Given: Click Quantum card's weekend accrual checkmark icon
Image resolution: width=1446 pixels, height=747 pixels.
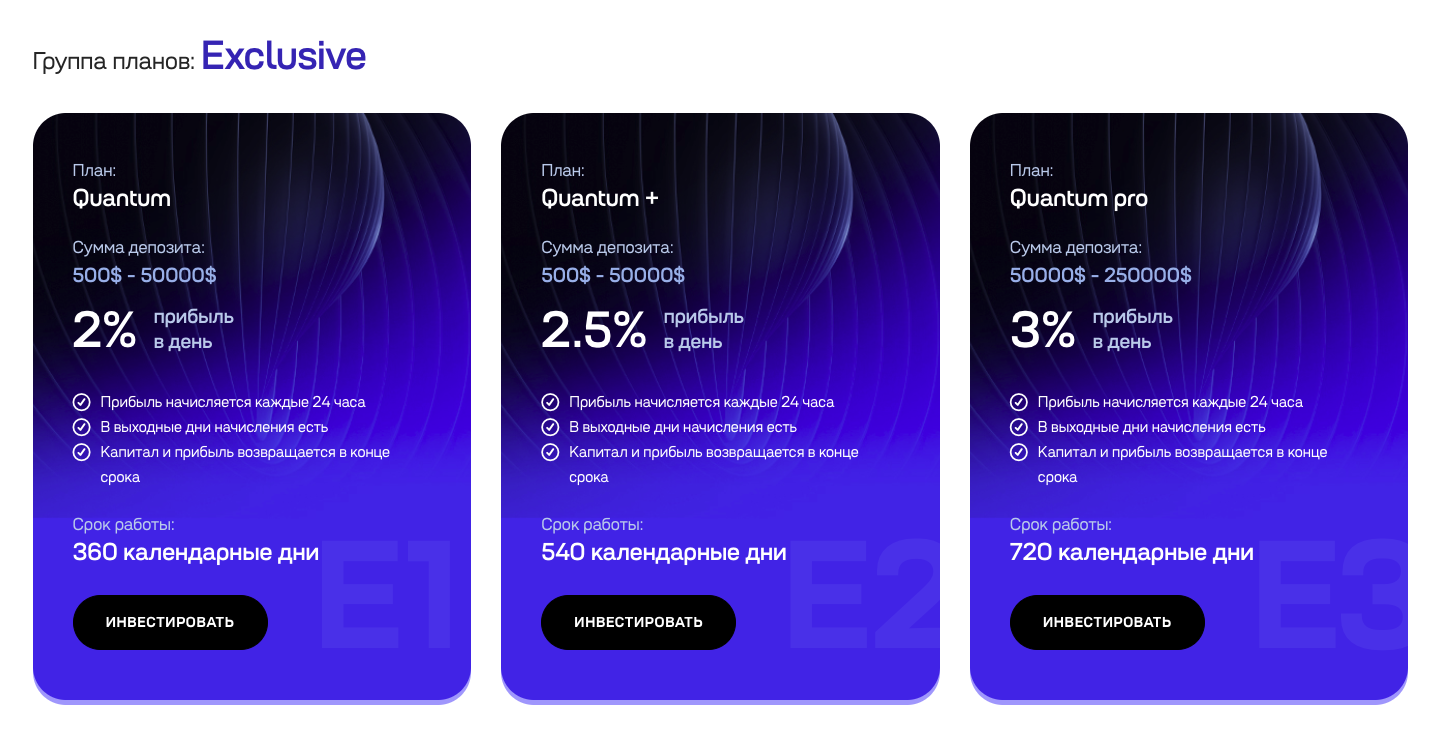Looking at the screenshot, I should tap(82, 427).
